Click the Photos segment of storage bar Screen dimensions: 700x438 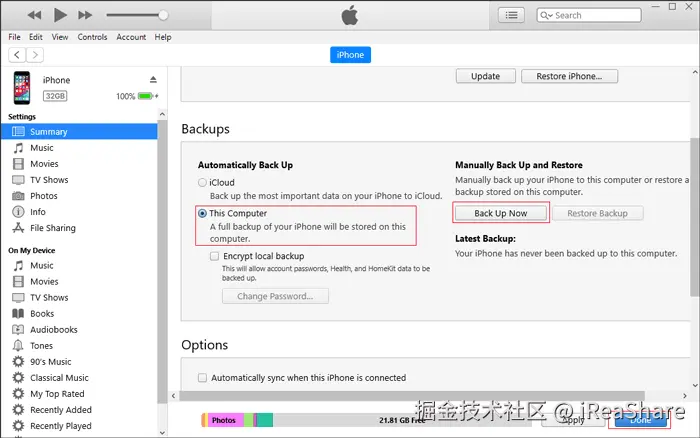click(x=225, y=420)
